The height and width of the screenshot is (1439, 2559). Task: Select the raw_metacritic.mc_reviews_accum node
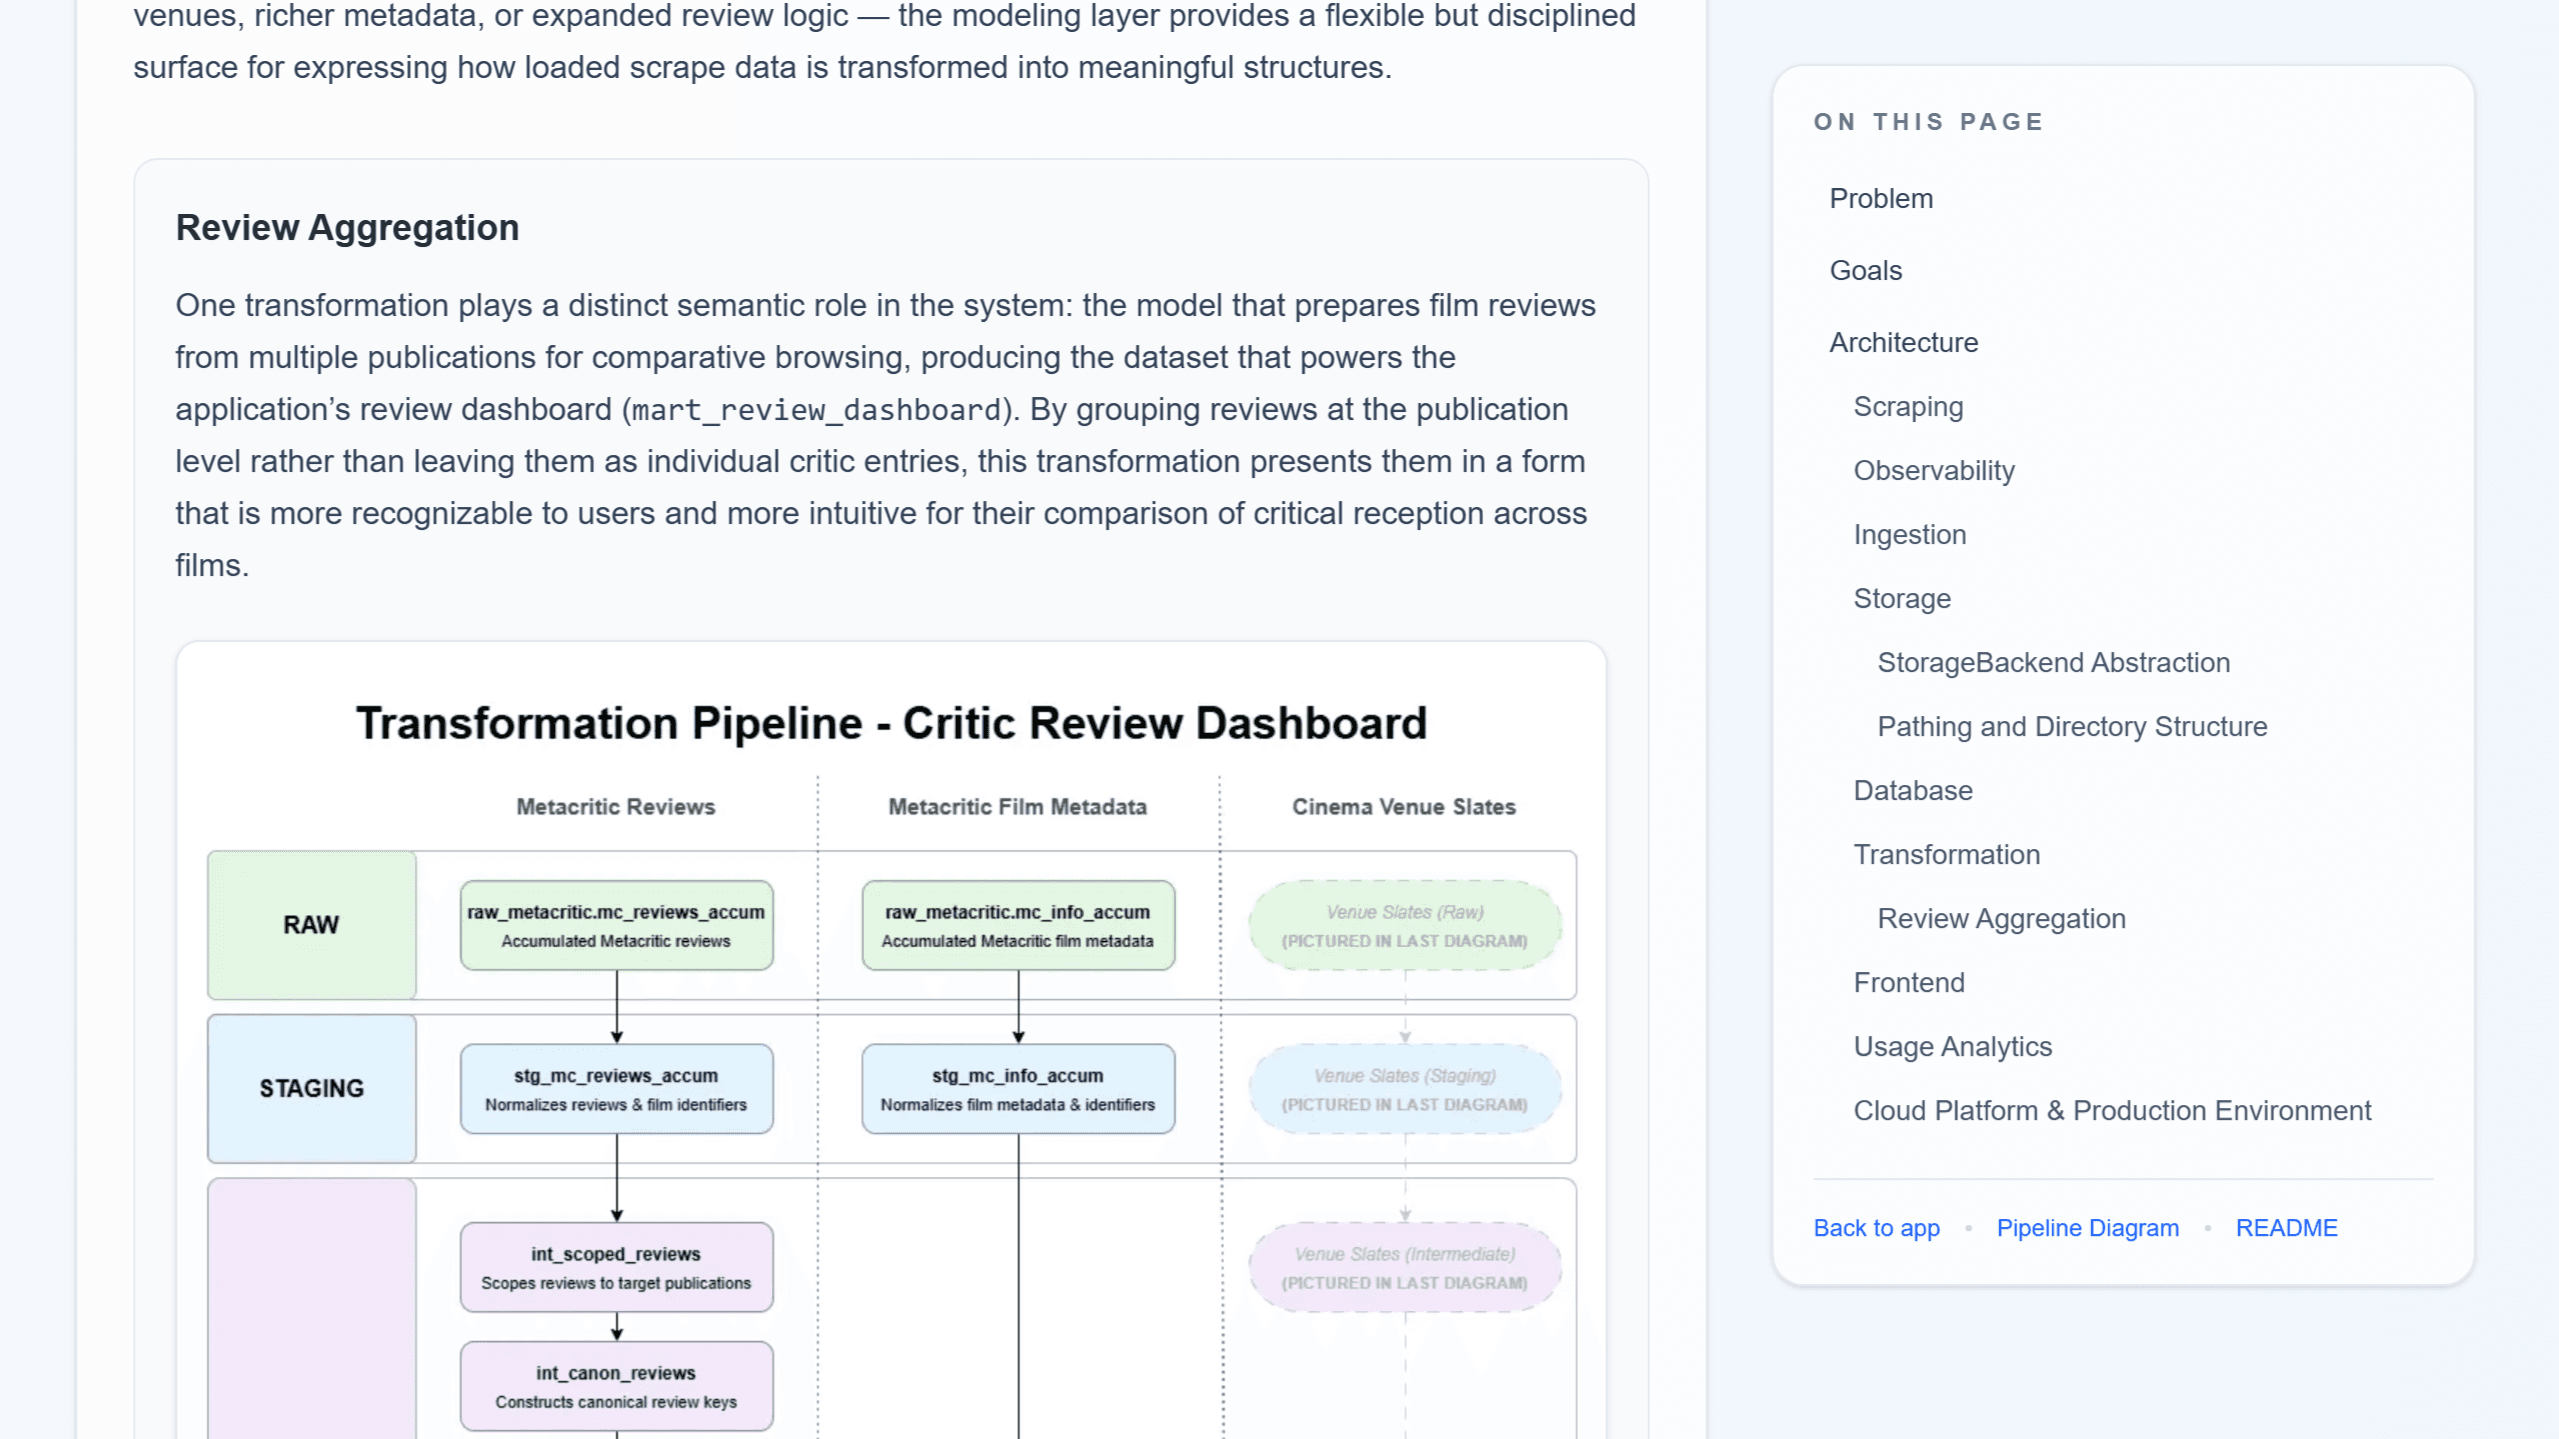coord(616,925)
